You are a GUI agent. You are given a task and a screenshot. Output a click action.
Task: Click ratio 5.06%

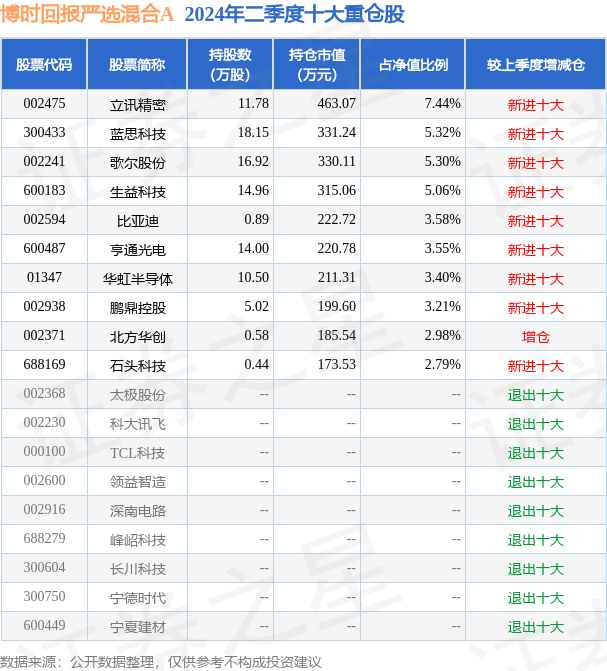coord(443,190)
